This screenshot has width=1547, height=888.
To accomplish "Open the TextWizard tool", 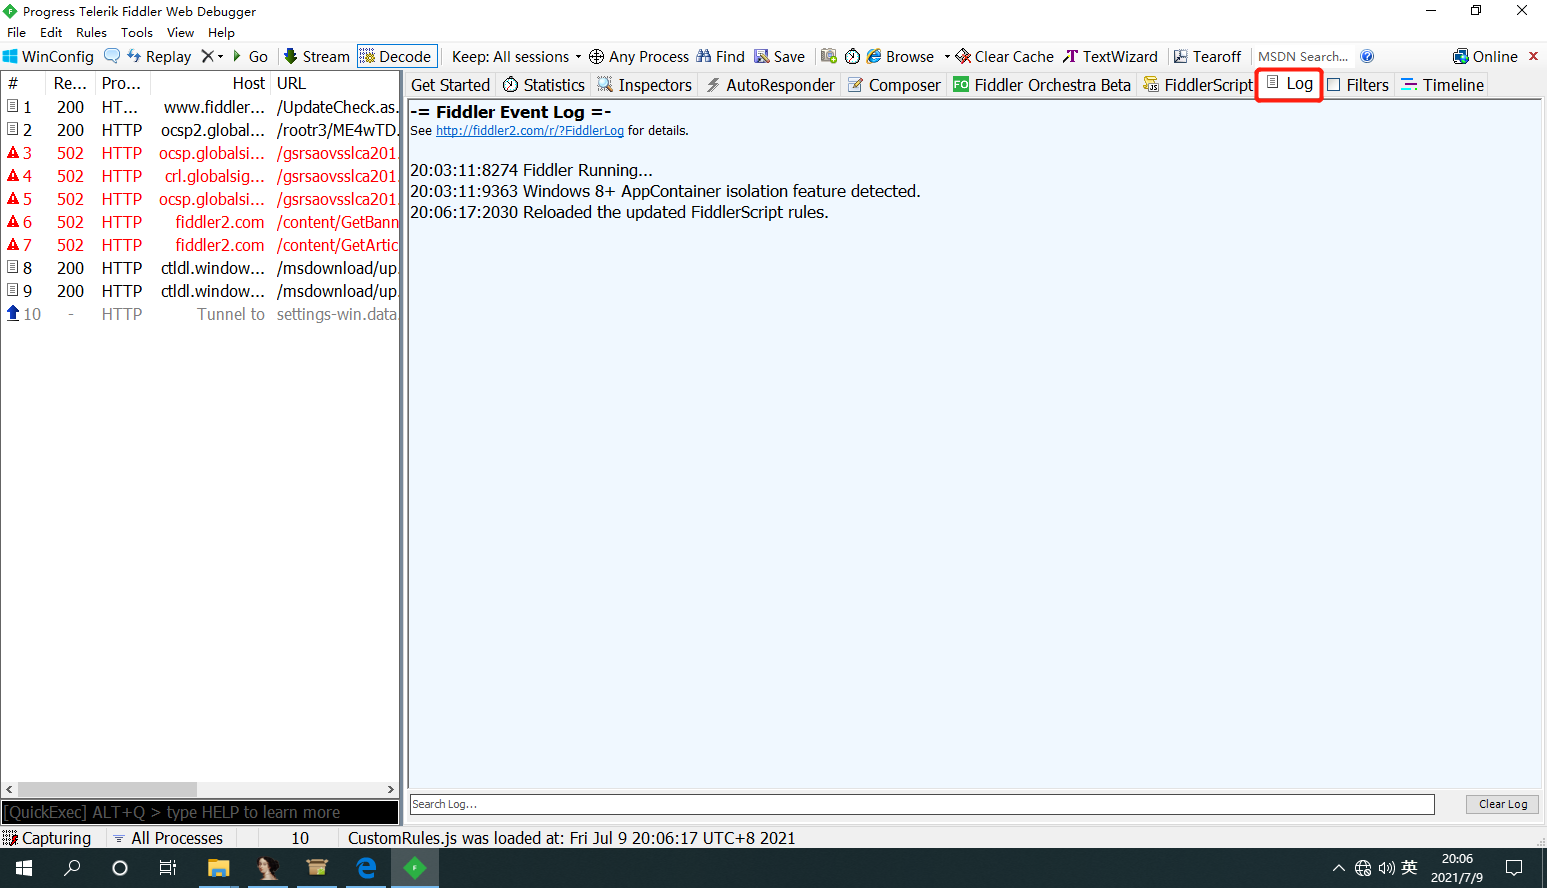I will pyautogui.click(x=1110, y=57).
